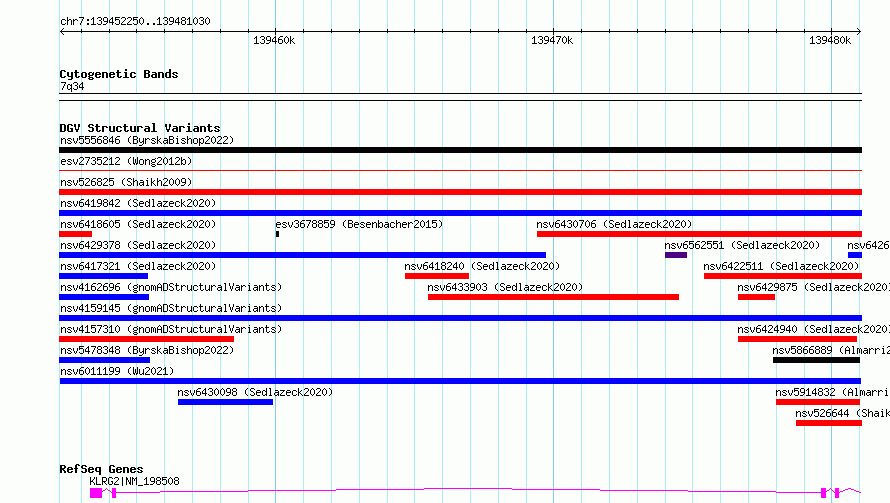The width and height of the screenshot is (890, 503).
Task: Click the nsv6433903 (Sedlazeck2020) label
Action: (x=505, y=287)
